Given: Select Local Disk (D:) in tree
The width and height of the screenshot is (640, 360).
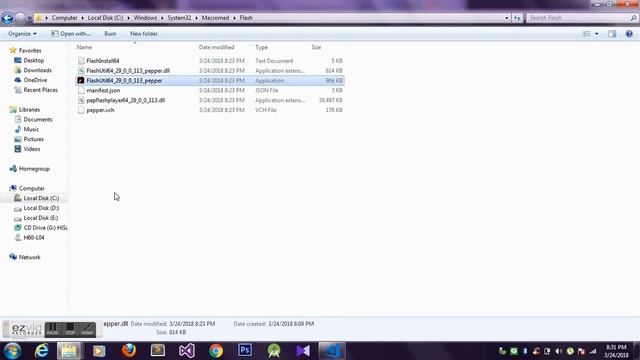Looking at the screenshot, I should coord(41,208).
